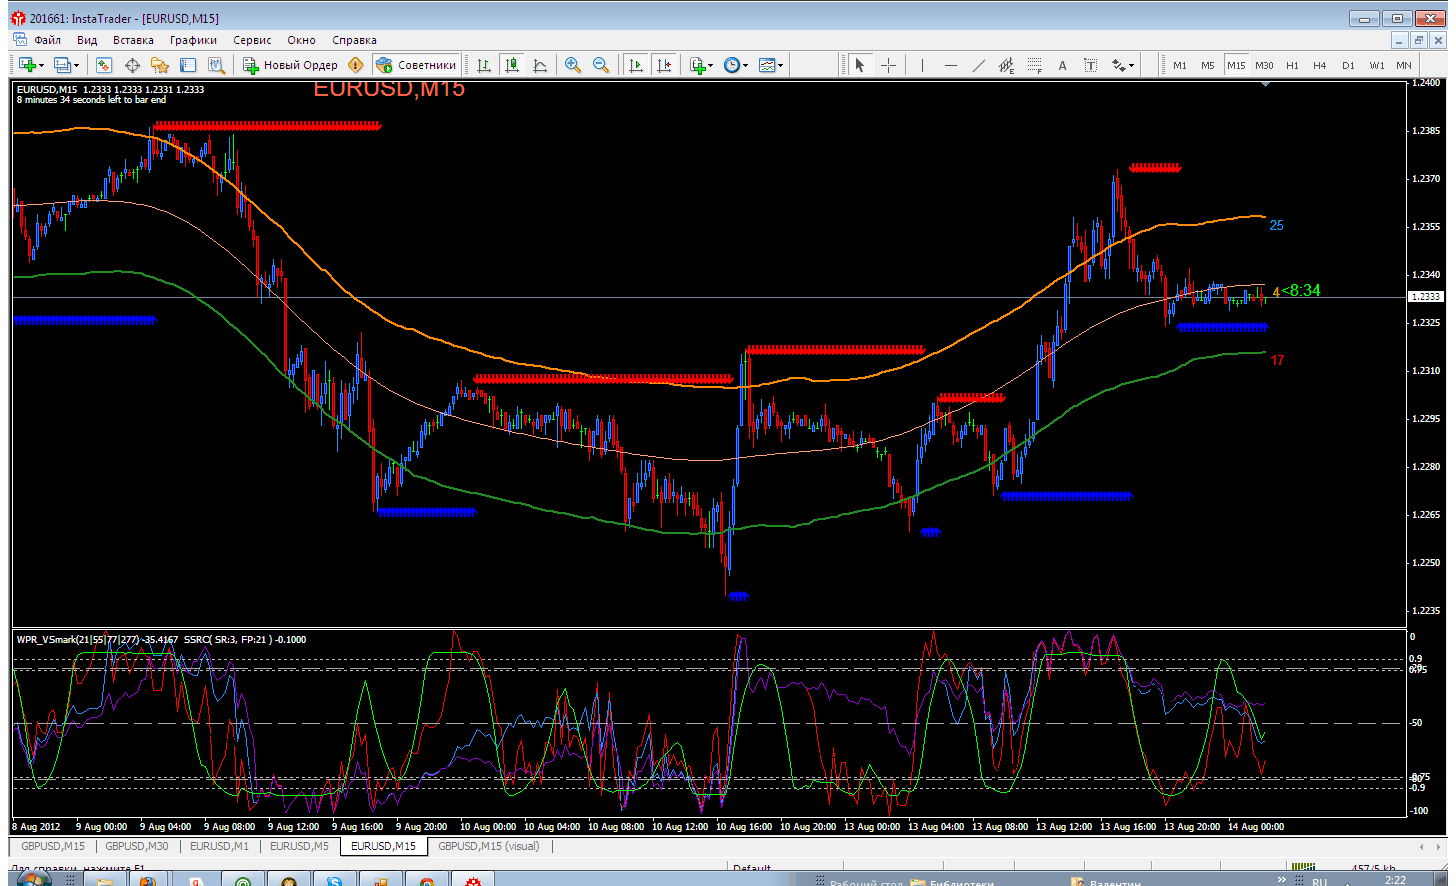This screenshot has height=886, width=1456.
Task: Switch to GBPUSD,M30 chart tab
Action: pos(137,846)
